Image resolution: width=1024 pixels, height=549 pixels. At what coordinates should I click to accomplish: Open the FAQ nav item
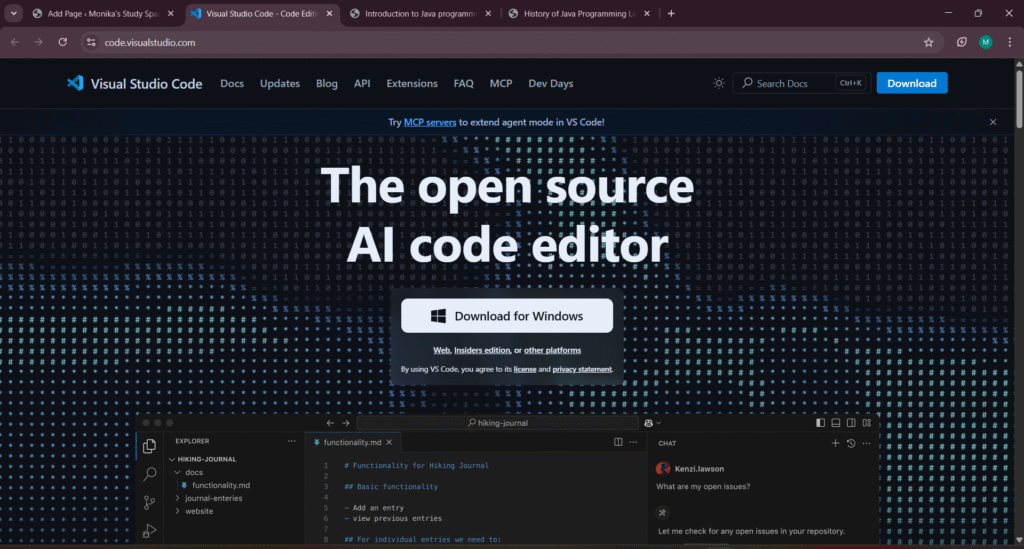point(464,84)
